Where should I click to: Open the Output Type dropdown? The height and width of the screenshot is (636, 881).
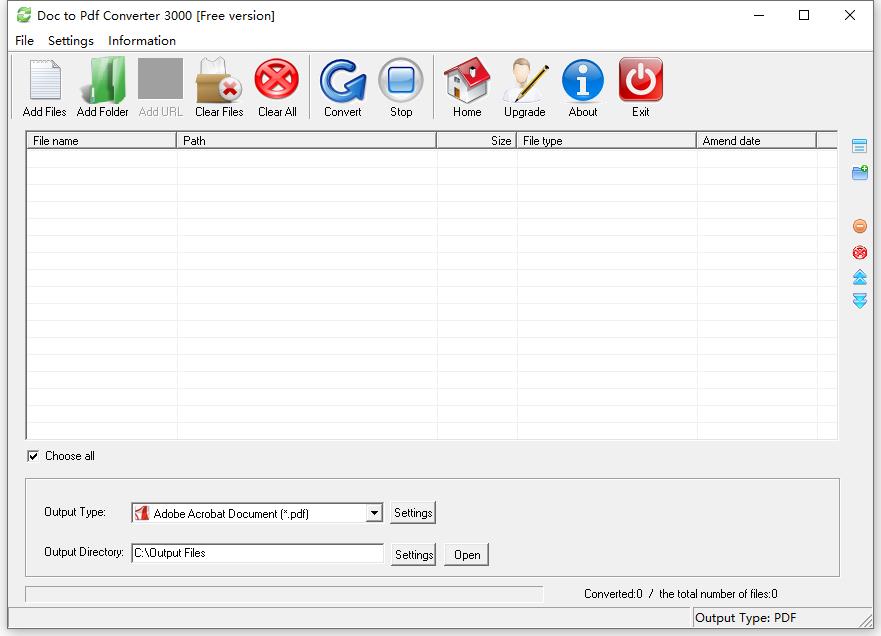pos(374,512)
